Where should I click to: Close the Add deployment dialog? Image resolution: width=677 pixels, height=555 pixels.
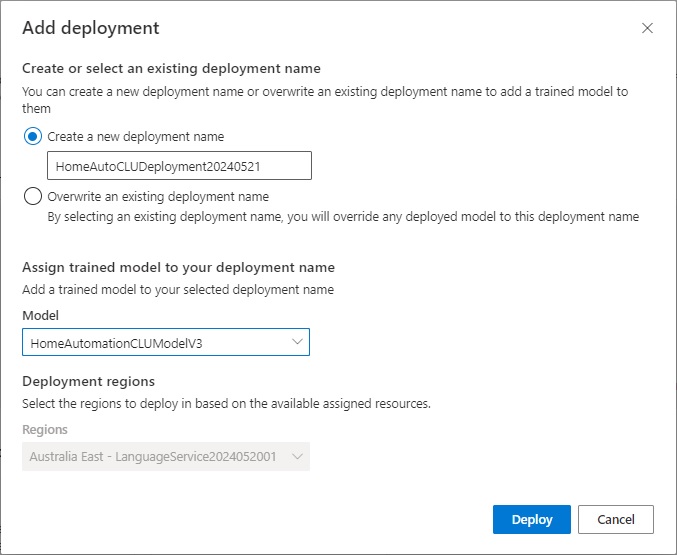coord(647,28)
